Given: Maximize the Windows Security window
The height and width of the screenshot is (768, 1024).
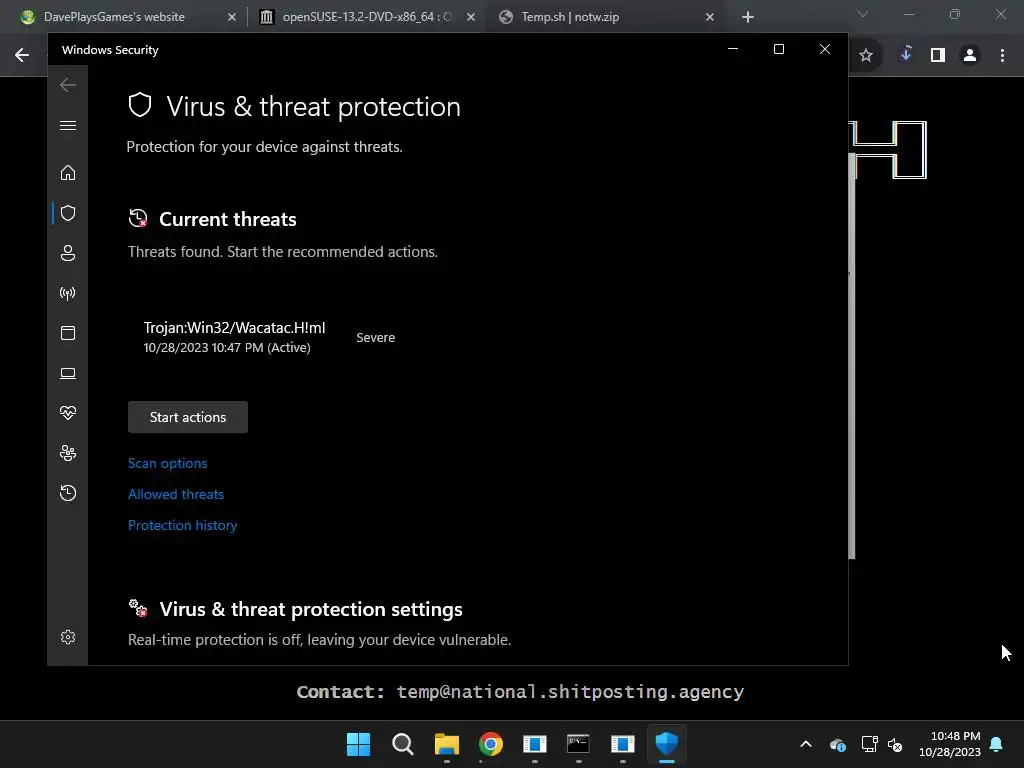Looking at the screenshot, I should point(778,50).
